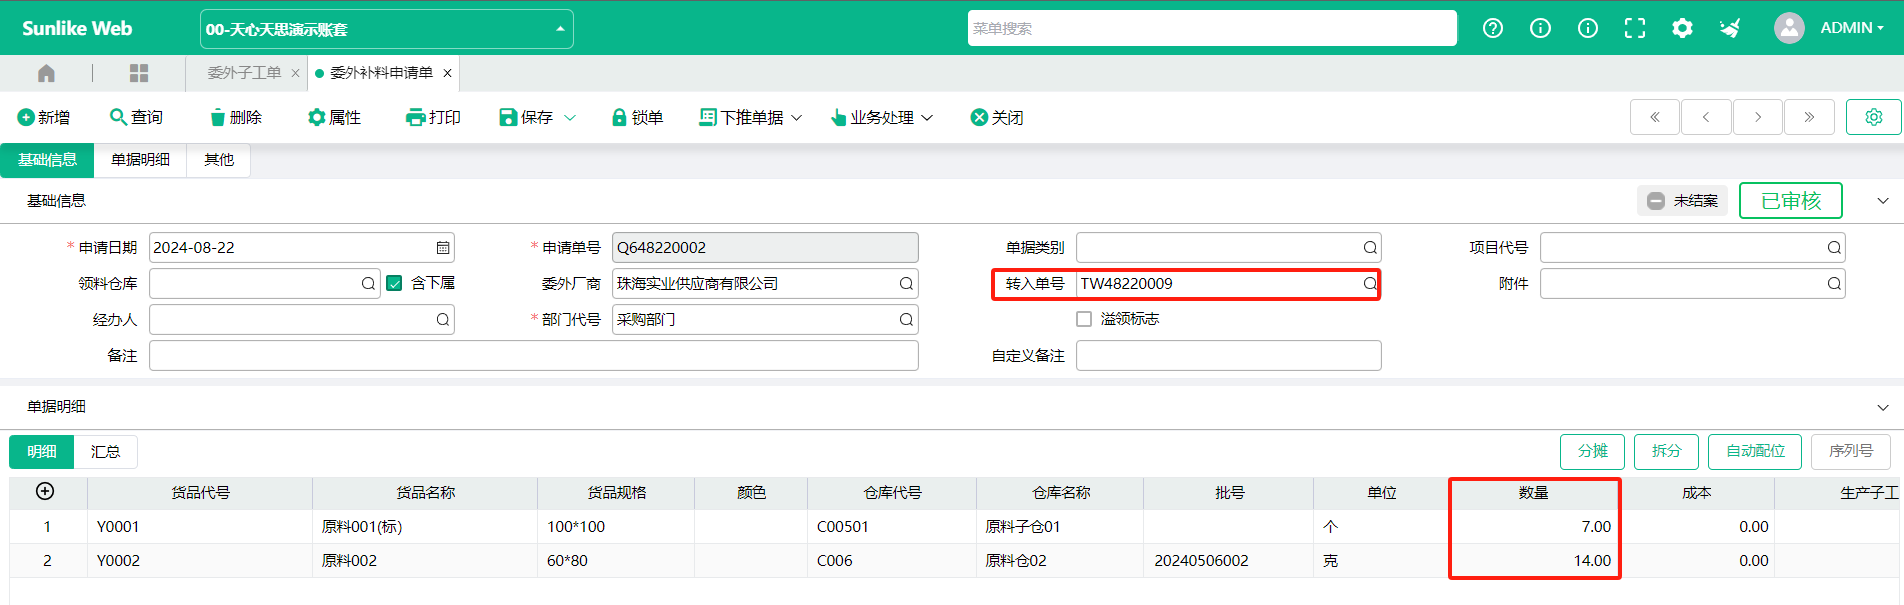Switch to 单据明细 tab

pyautogui.click(x=140, y=160)
